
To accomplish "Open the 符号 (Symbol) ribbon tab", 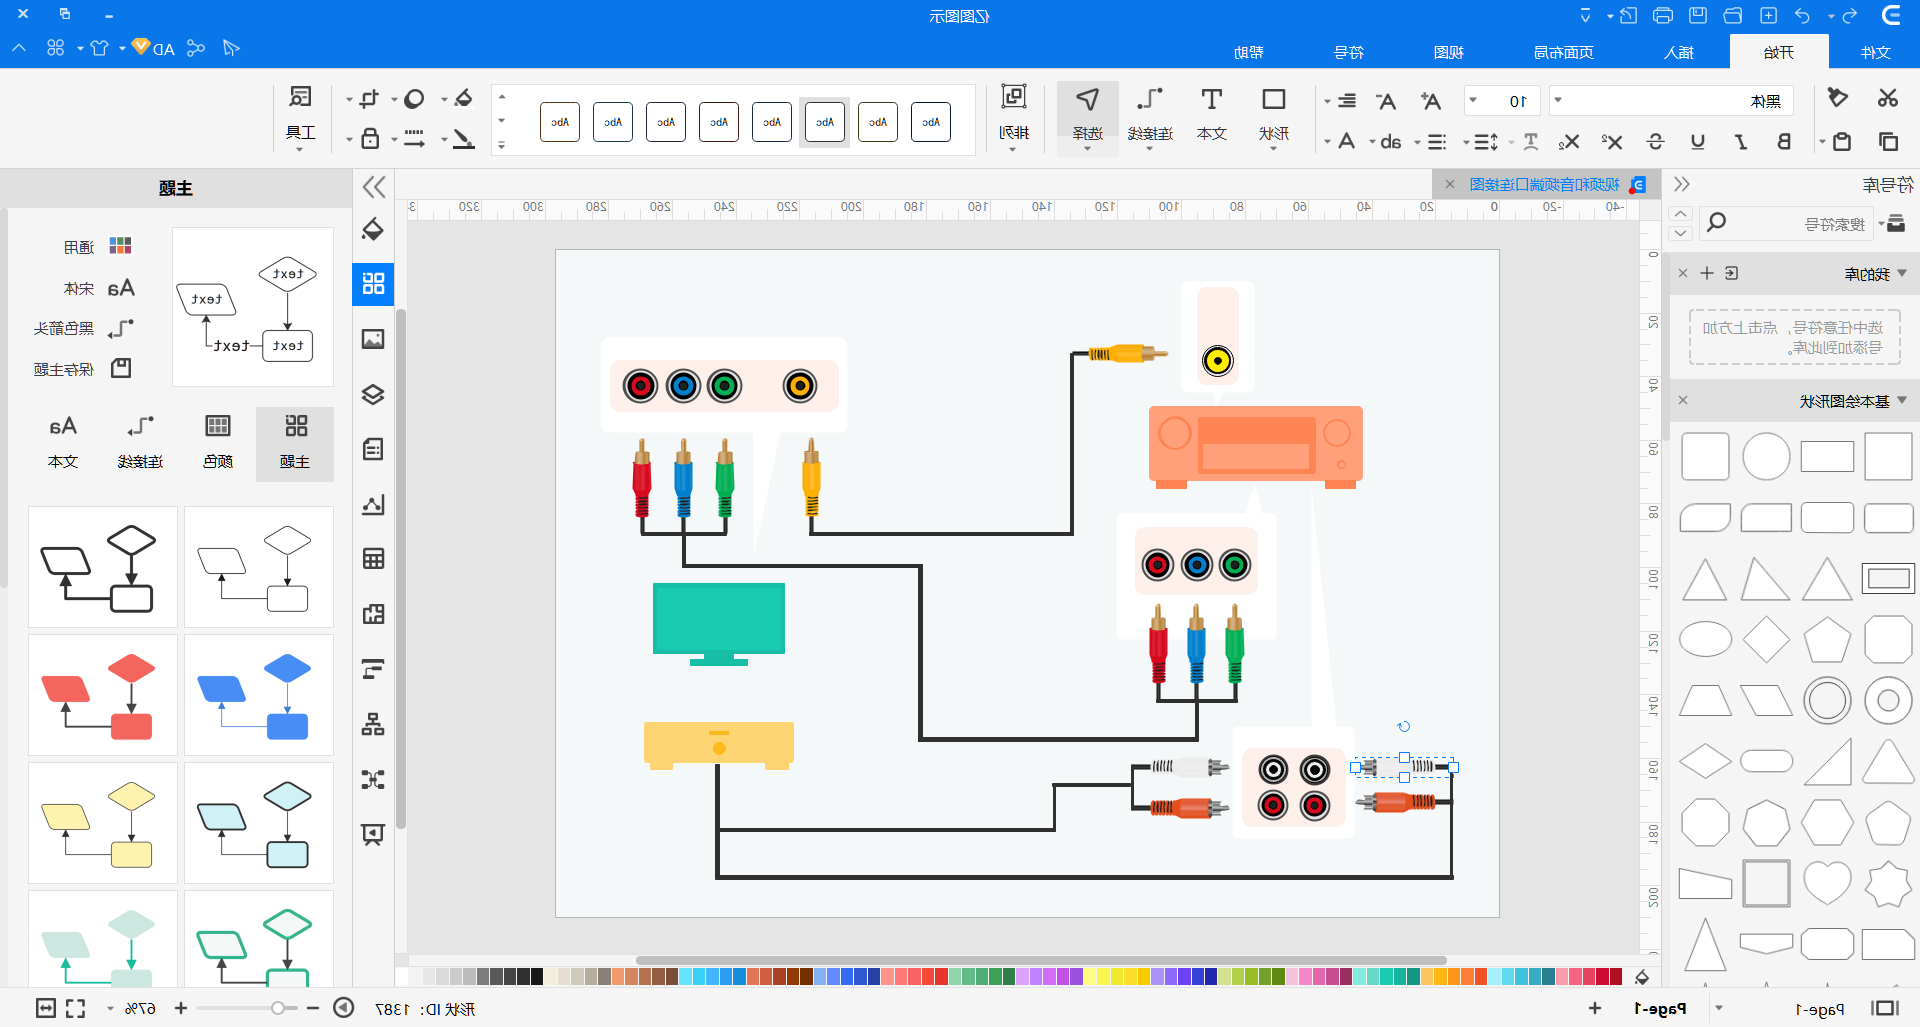I will (1349, 52).
